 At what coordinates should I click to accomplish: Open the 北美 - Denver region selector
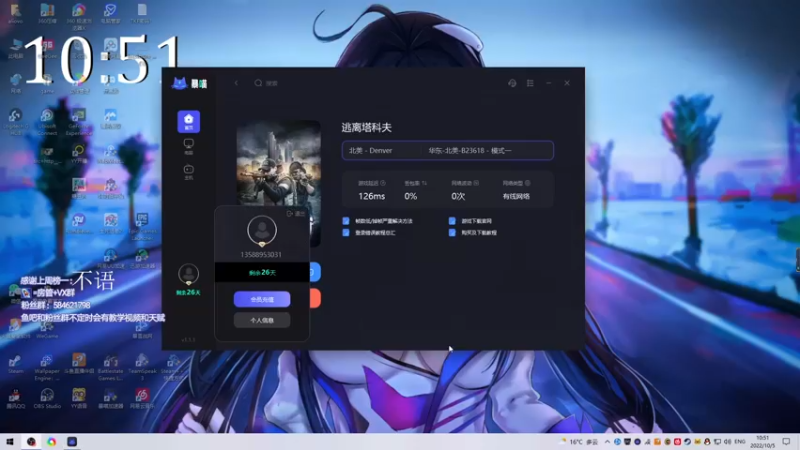click(x=381, y=151)
